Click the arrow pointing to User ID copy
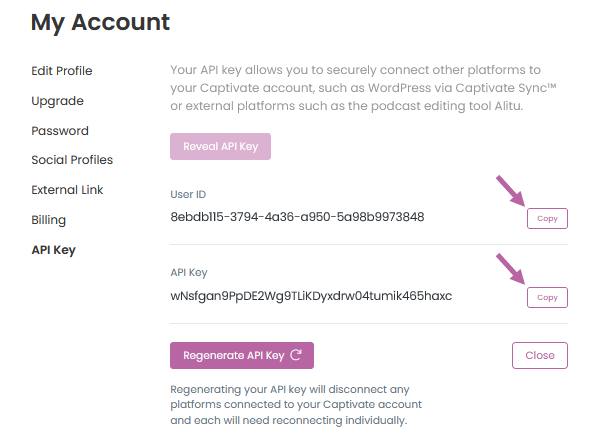The image size is (600, 435). (510, 191)
